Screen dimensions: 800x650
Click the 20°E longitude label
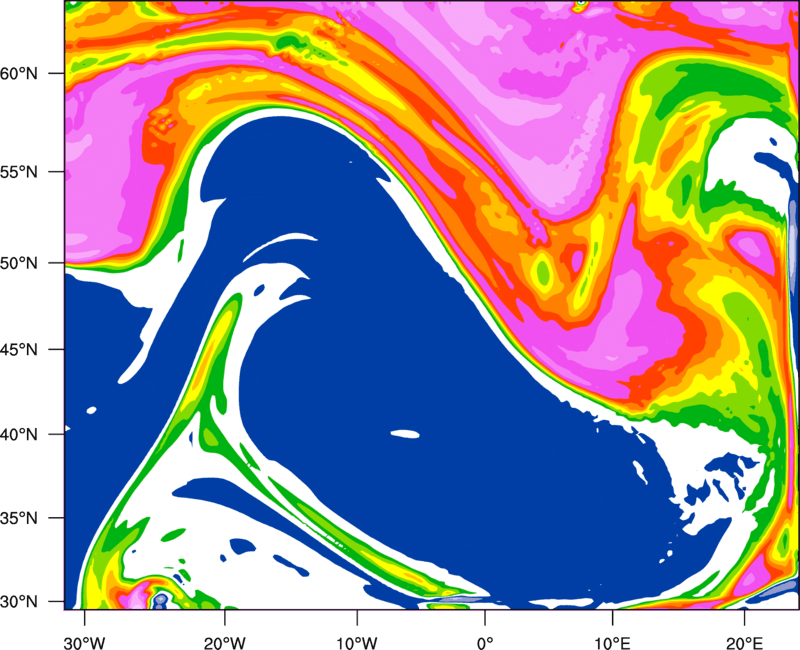click(x=744, y=643)
